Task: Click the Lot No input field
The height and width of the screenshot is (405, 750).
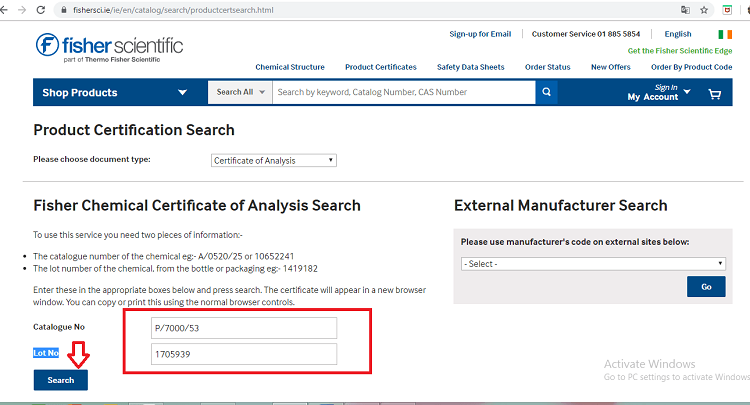Action: [x=244, y=354]
